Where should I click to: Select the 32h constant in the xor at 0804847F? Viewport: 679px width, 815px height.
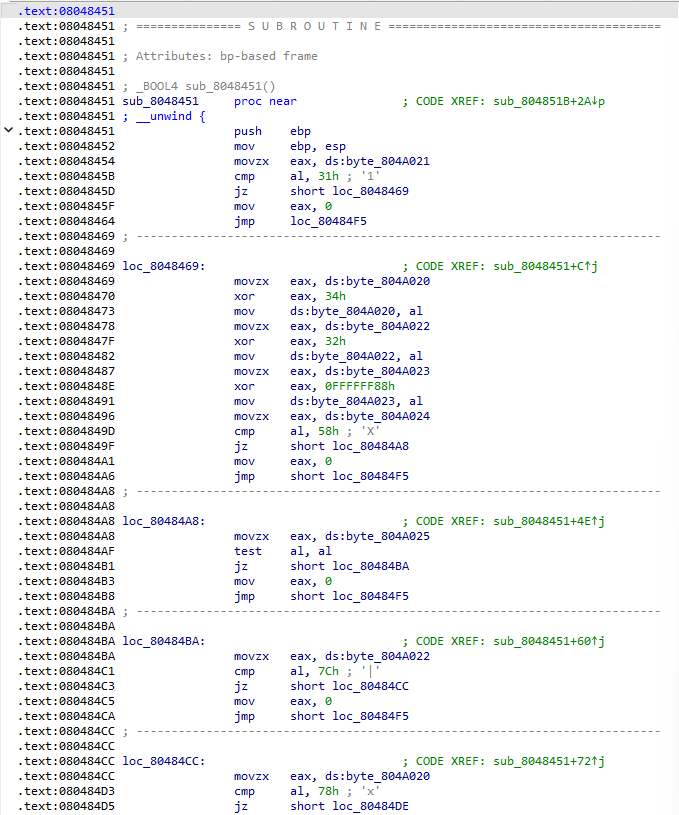[x=335, y=341]
